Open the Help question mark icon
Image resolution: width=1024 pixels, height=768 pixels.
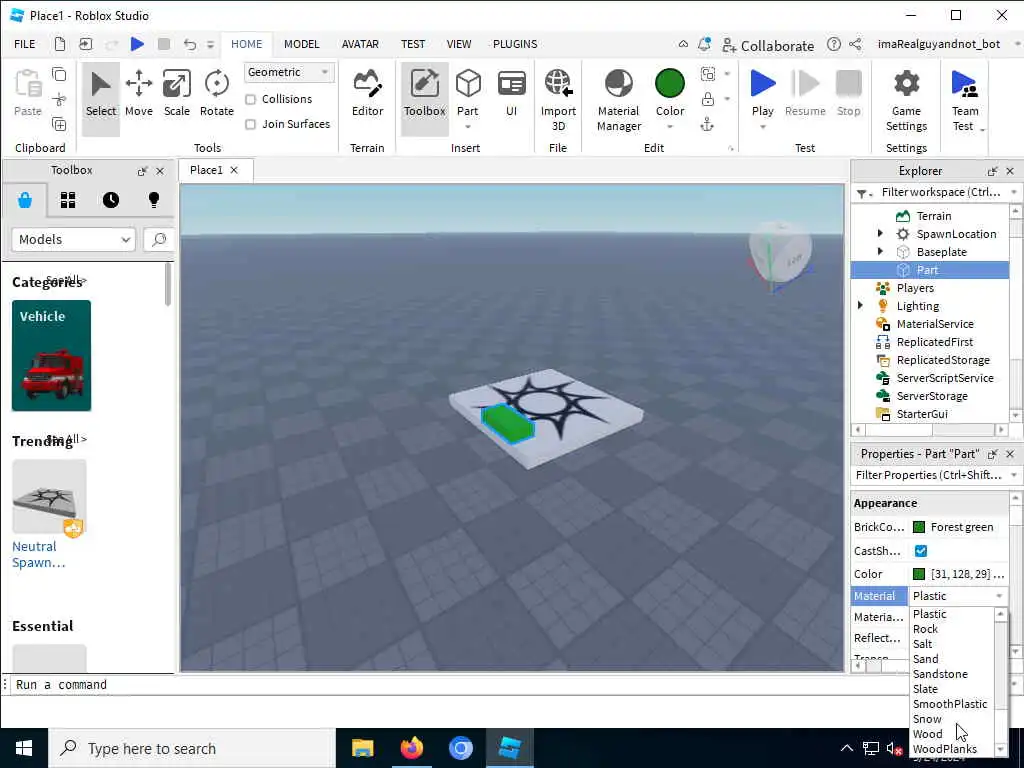[833, 44]
